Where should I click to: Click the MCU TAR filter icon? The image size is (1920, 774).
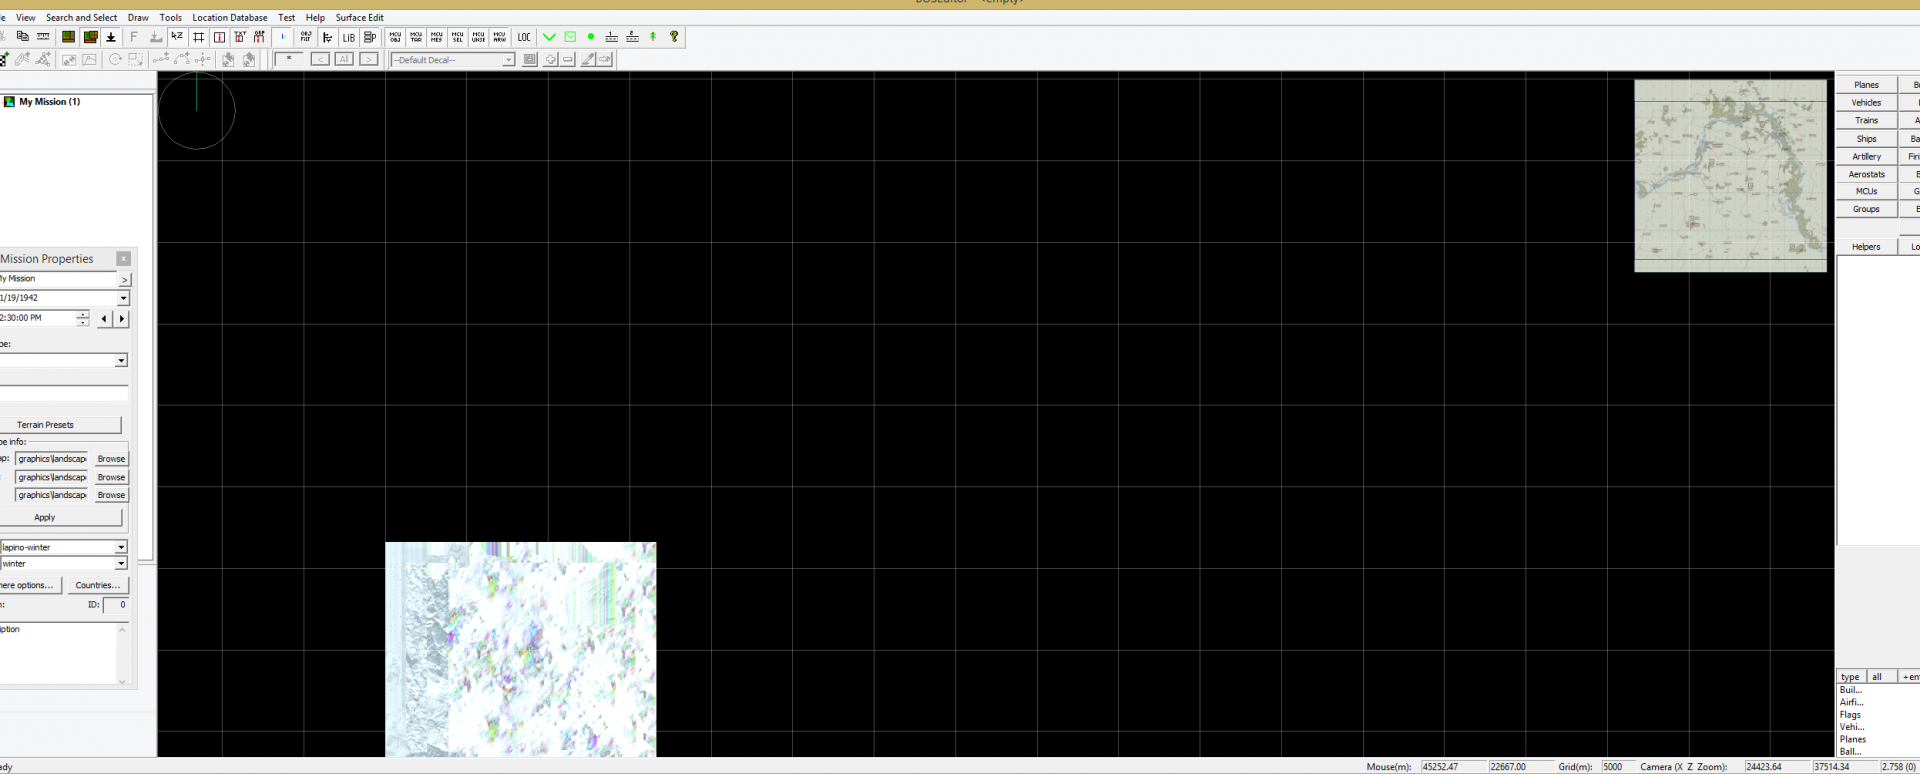pos(416,37)
